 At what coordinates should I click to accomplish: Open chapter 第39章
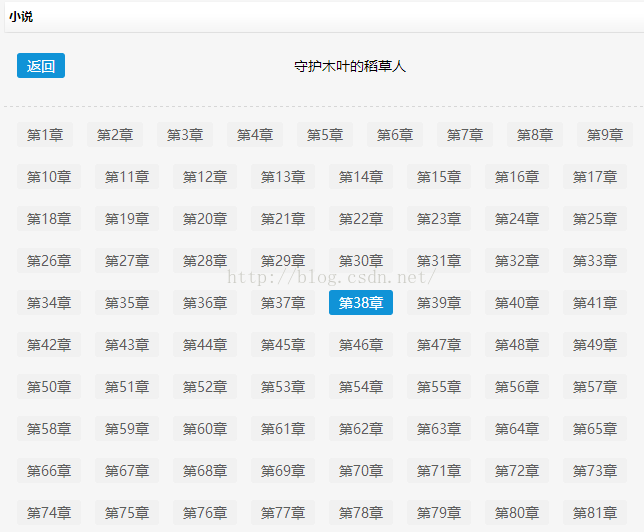[439, 302]
